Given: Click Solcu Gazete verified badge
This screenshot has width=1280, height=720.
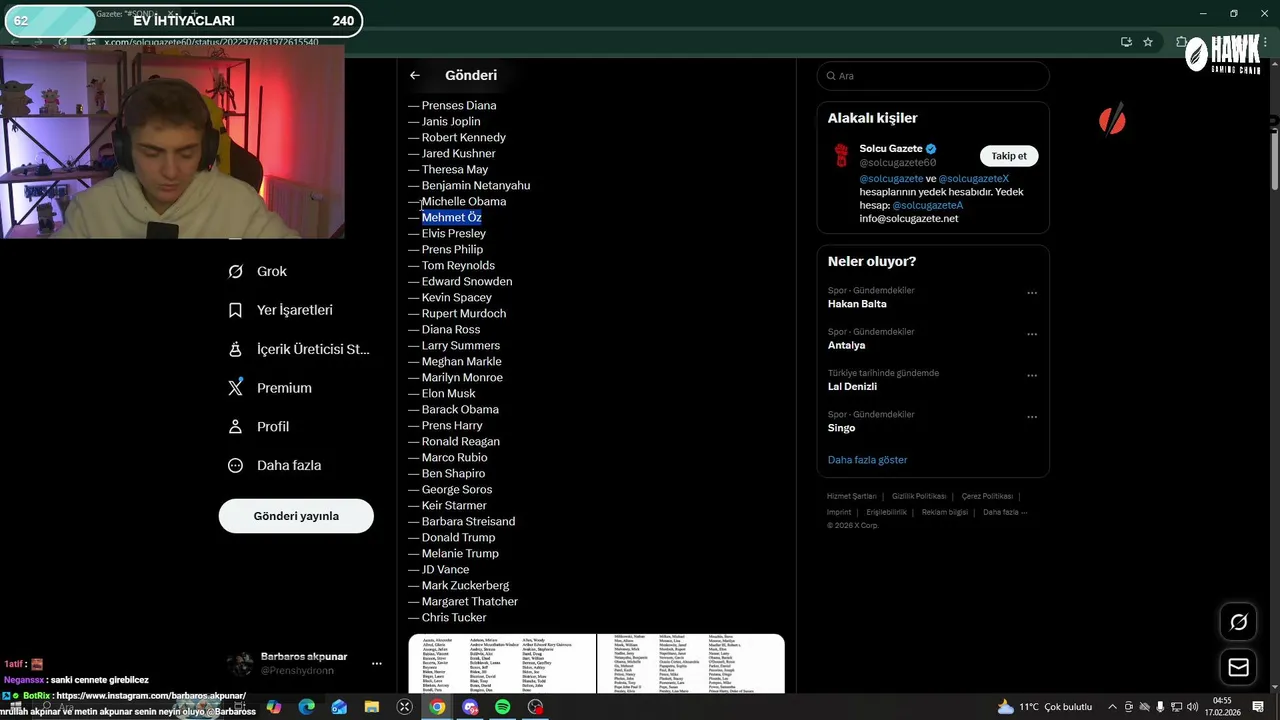Looking at the screenshot, I should coord(931,149).
